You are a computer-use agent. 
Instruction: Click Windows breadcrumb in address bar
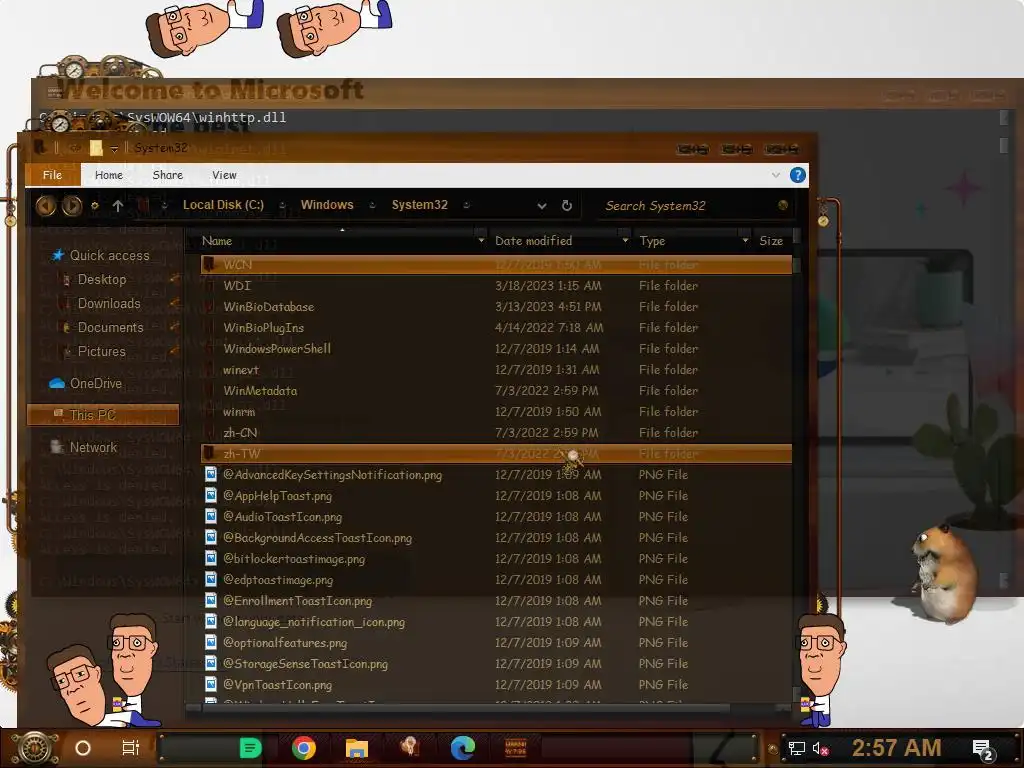327,205
